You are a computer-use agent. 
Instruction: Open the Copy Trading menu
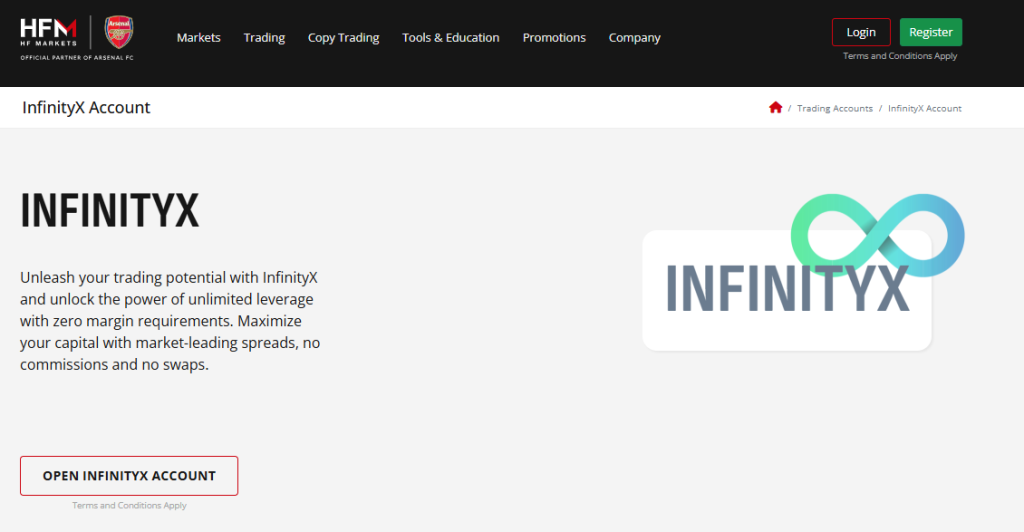pyautogui.click(x=344, y=38)
